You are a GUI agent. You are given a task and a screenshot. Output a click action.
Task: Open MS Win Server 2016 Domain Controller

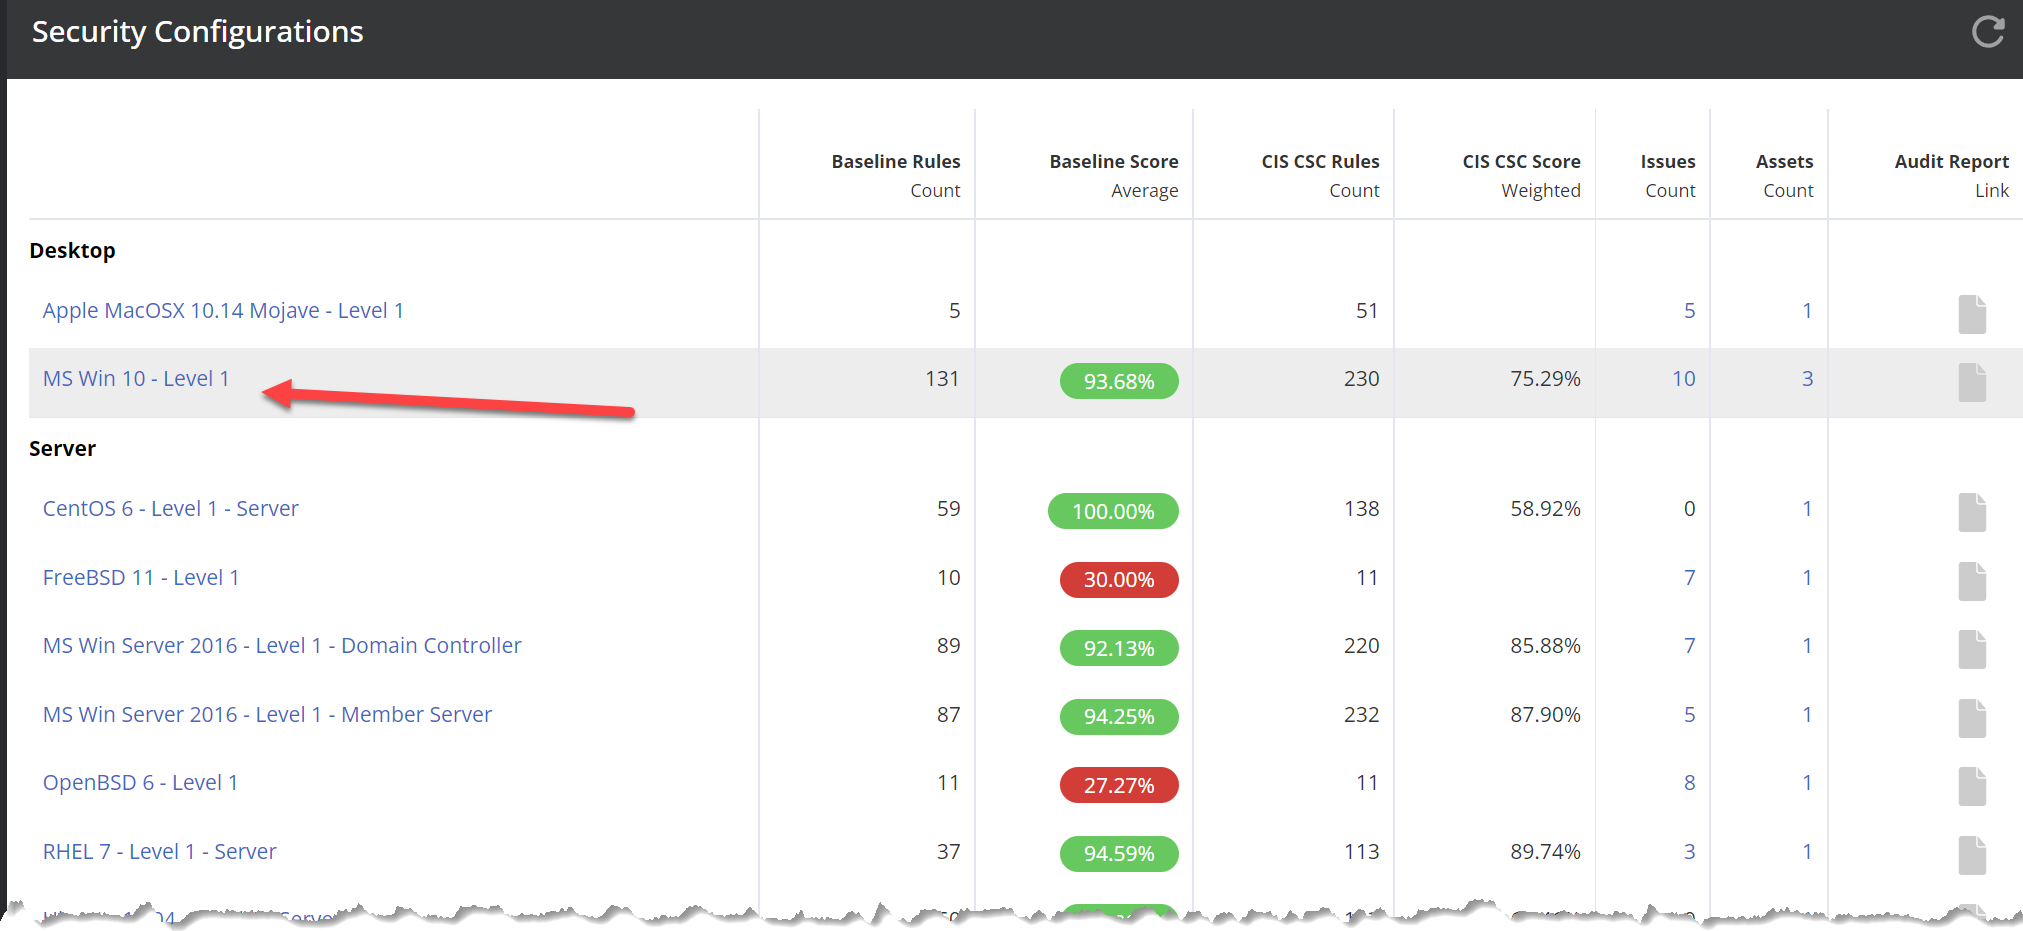[282, 646]
